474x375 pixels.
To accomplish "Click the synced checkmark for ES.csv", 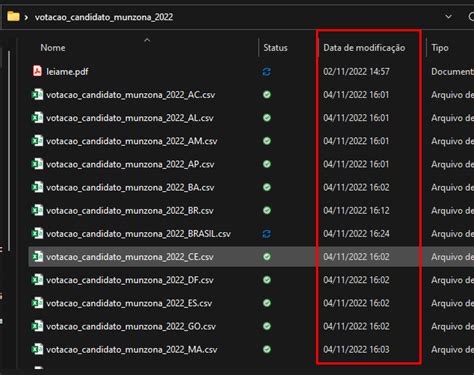I will point(267,303).
